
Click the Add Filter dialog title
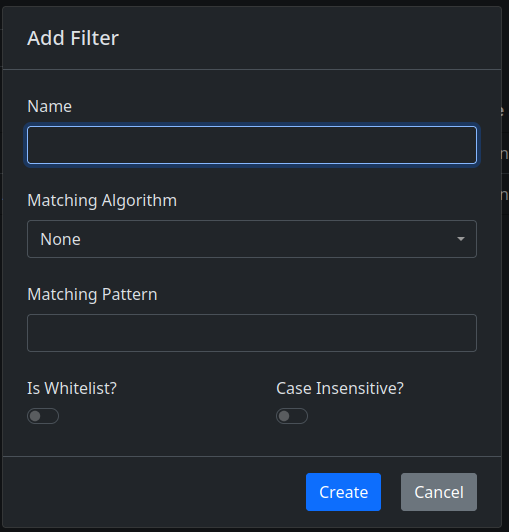point(73,38)
